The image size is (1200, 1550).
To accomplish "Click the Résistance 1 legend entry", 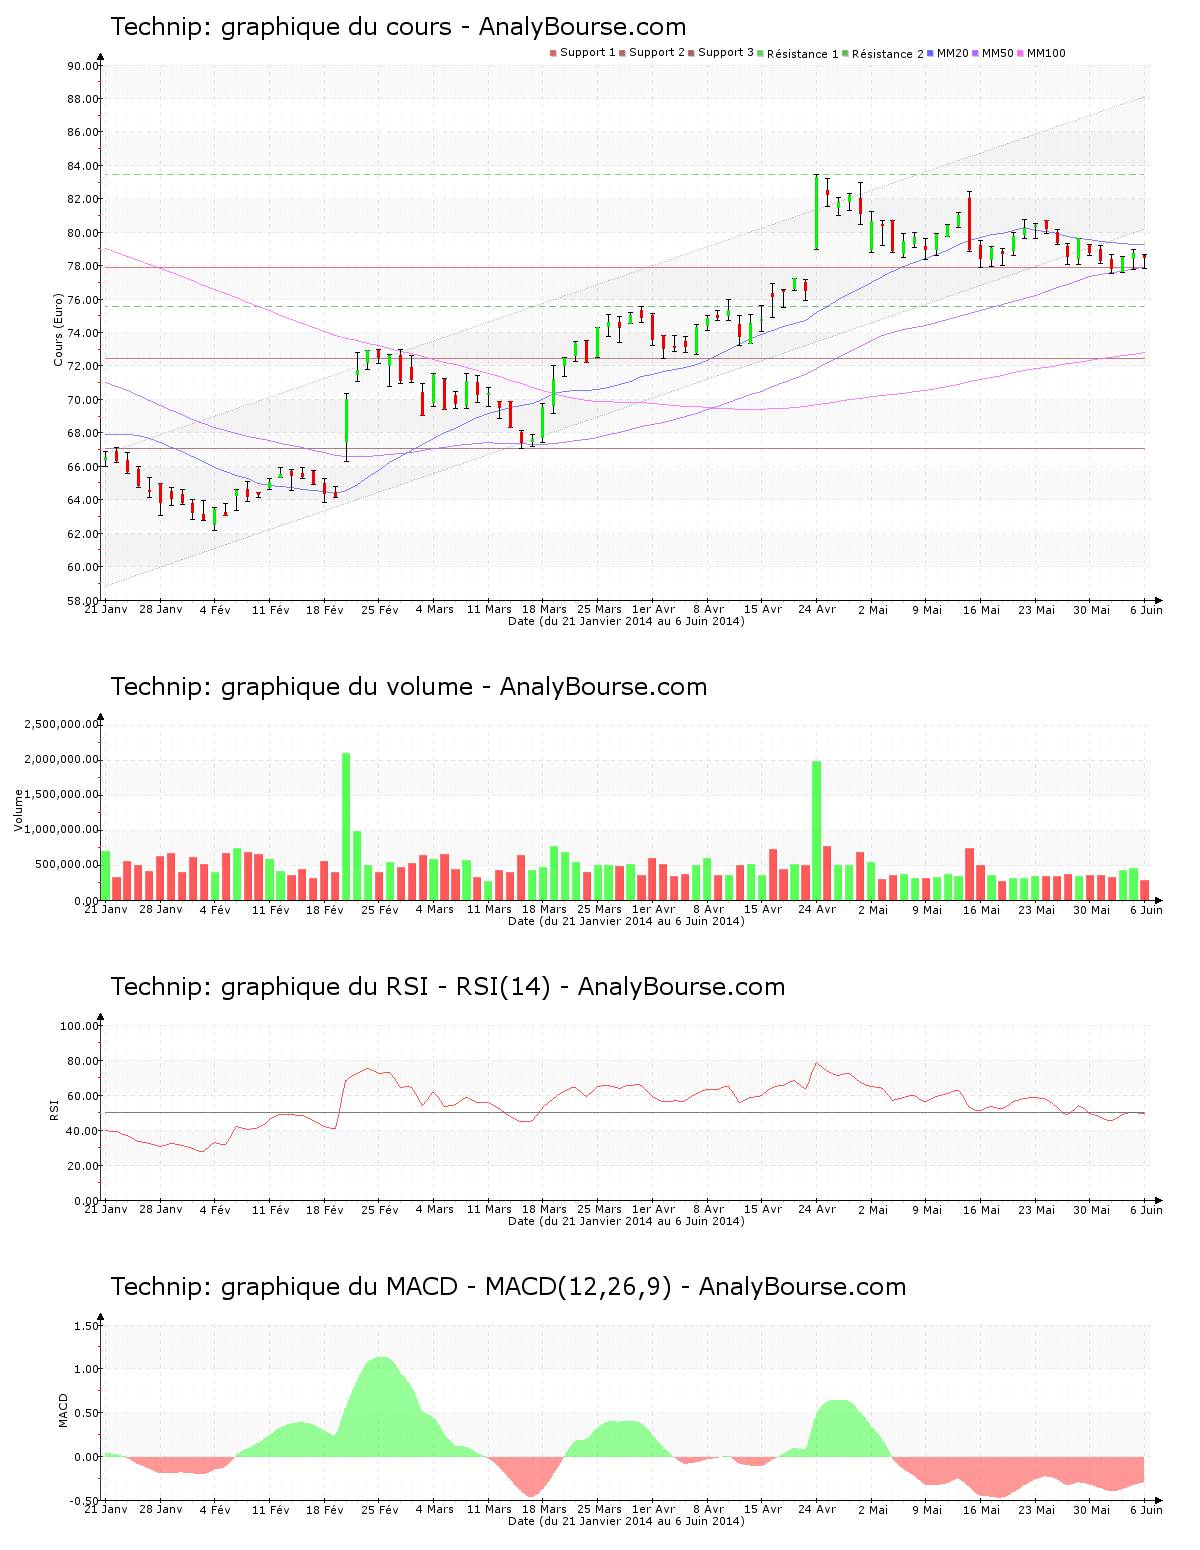I will (798, 53).
